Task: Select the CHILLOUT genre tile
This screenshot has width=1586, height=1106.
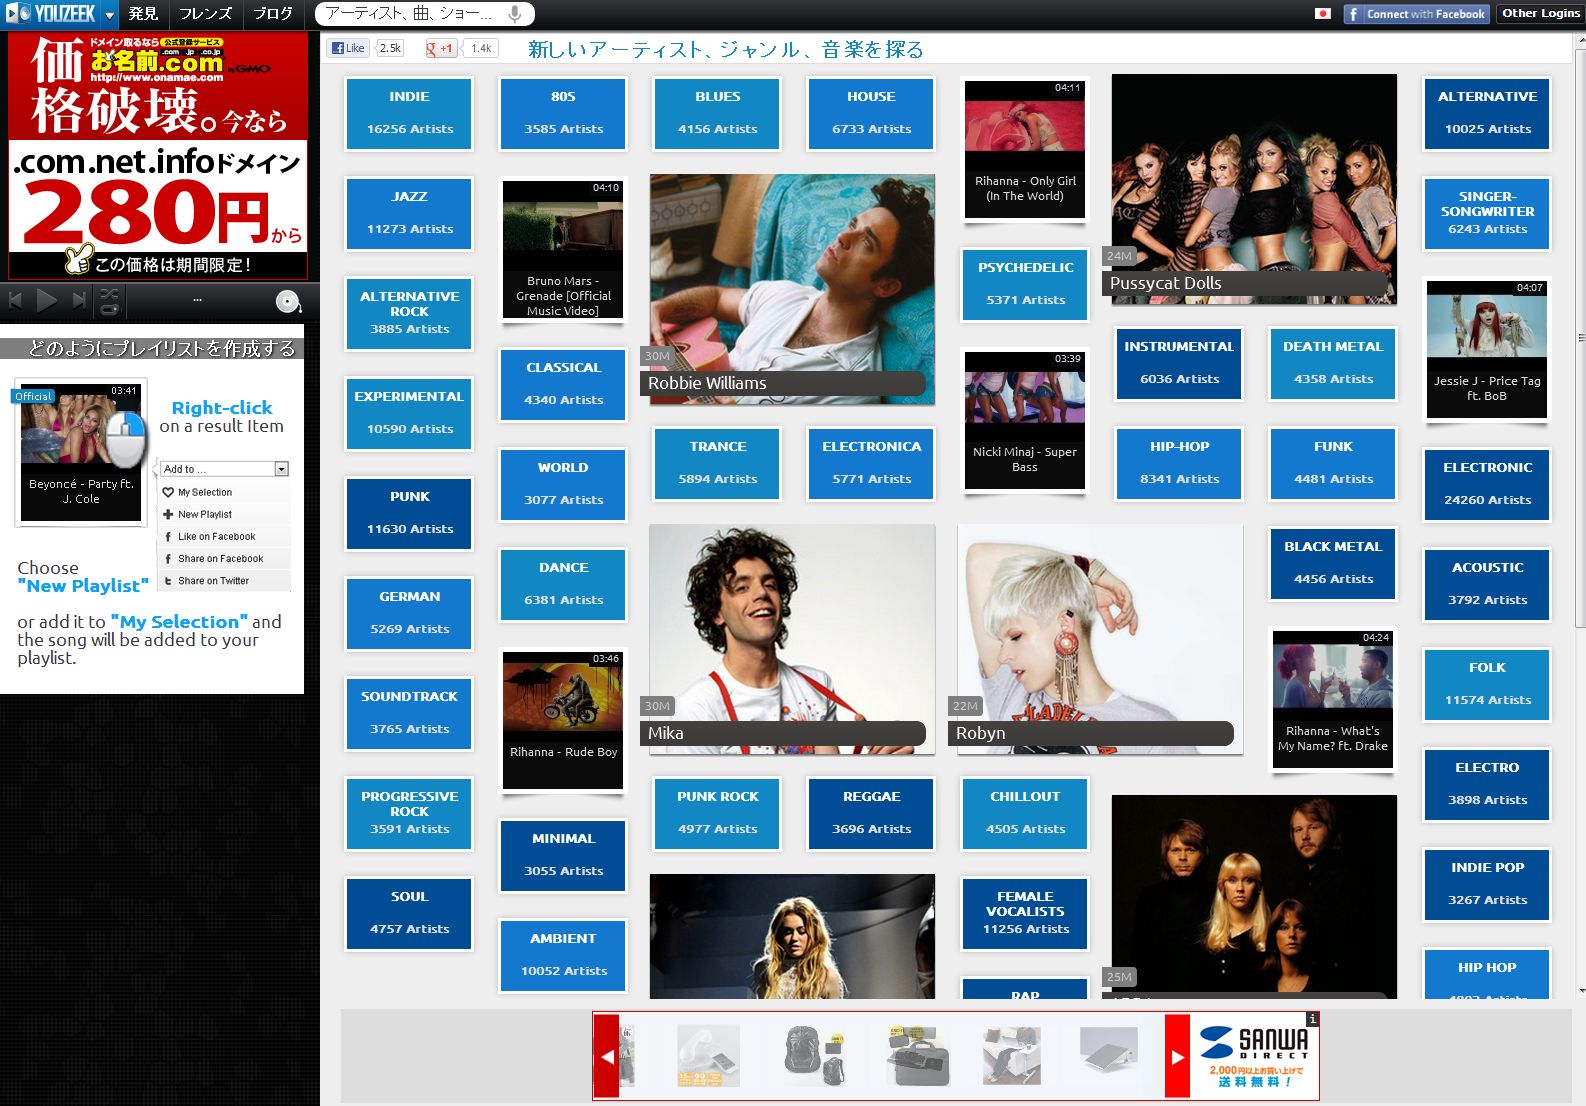Action: click(x=1025, y=813)
